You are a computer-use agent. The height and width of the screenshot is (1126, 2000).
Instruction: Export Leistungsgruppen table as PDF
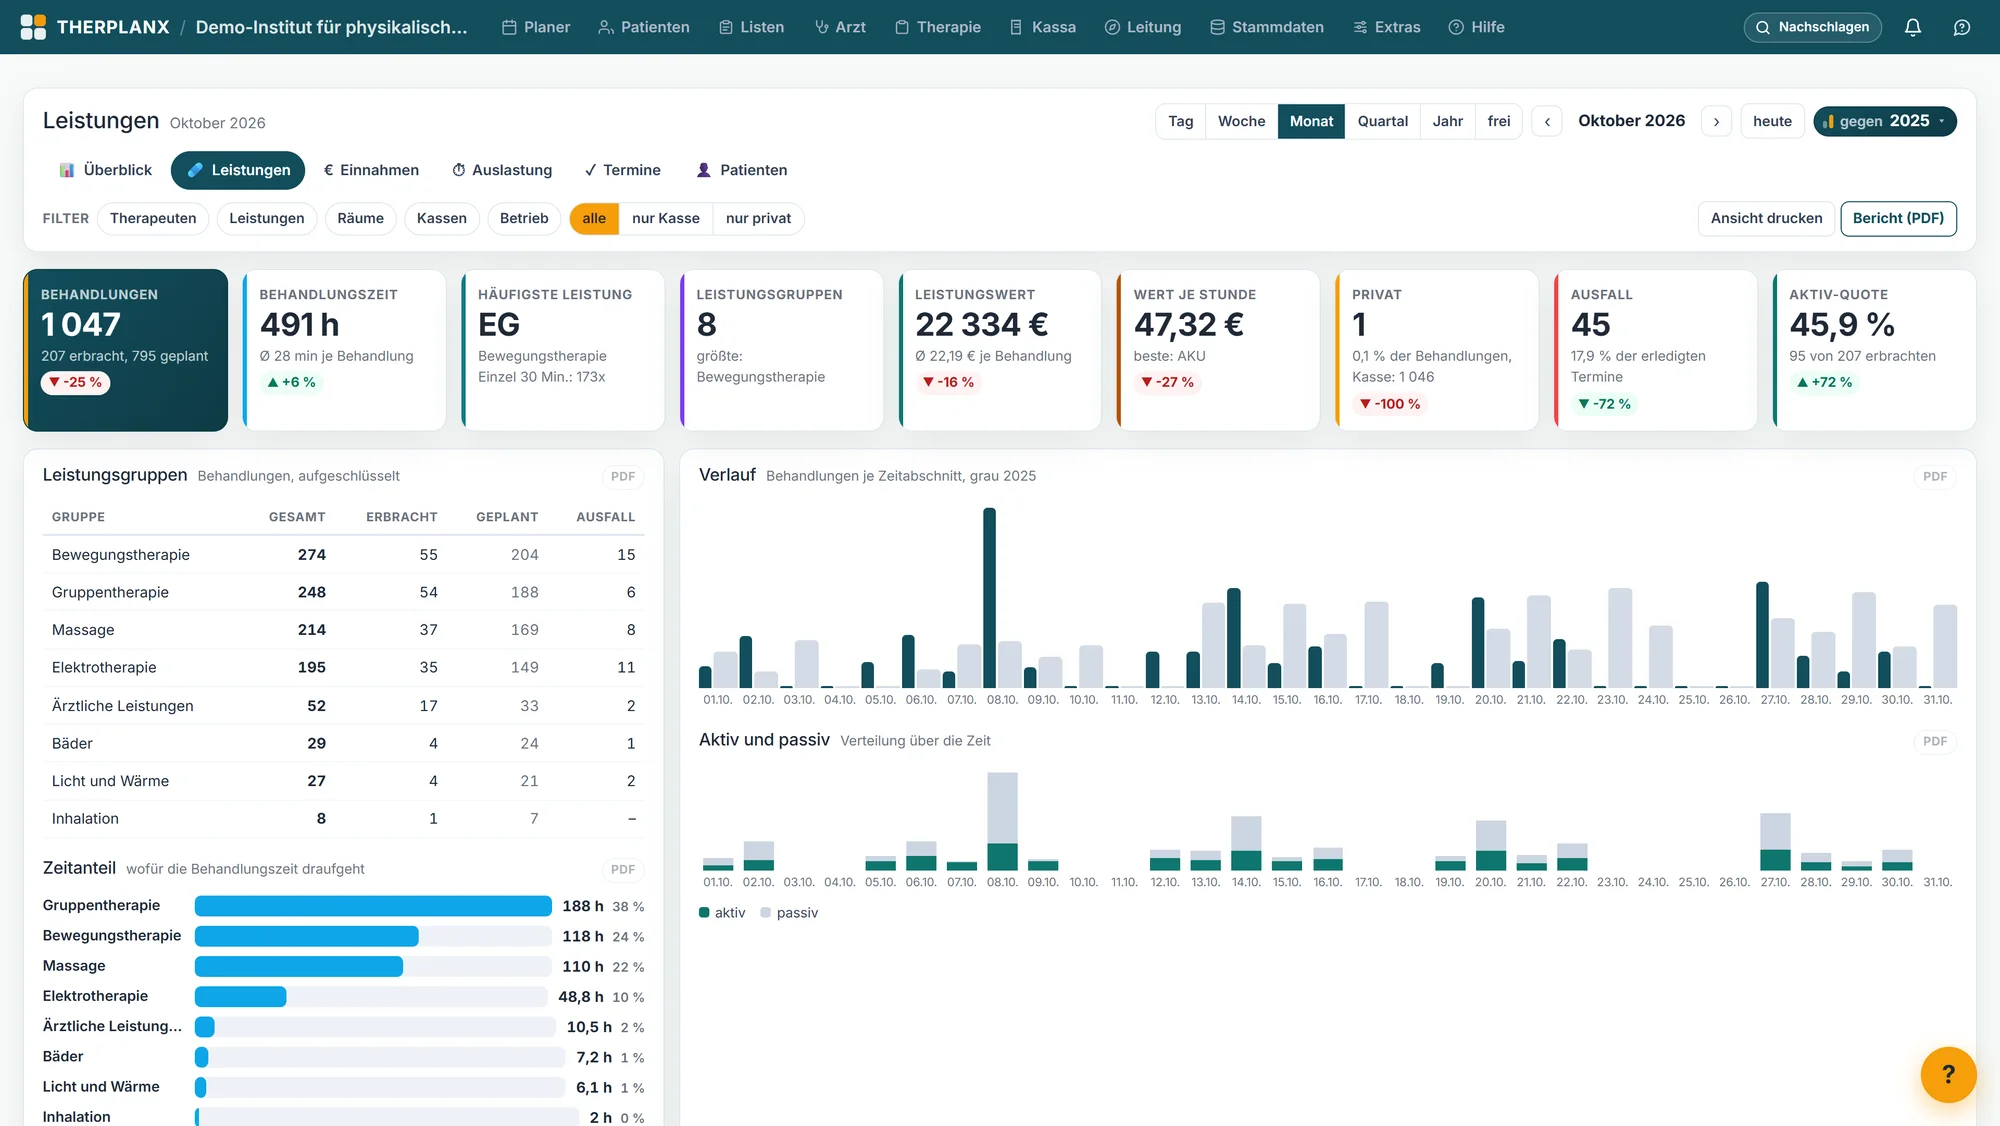(x=622, y=476)
